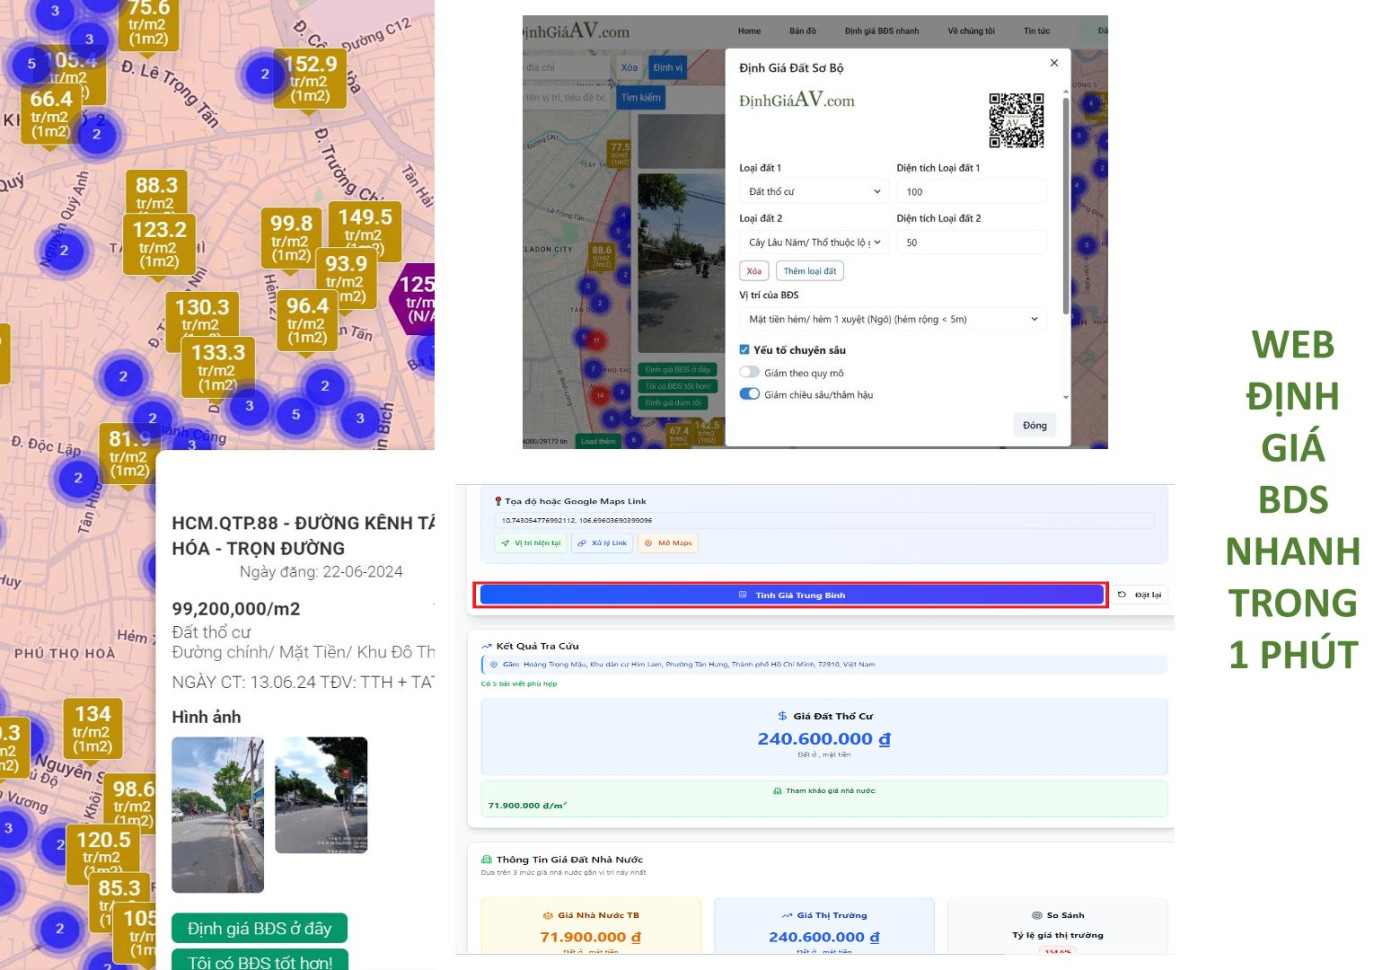Image resolution: width=1400 pixels, height=970 pixels.
Task: Open the Bản đồ menu item
Action: pyautogui.click(x=802, y=31)
